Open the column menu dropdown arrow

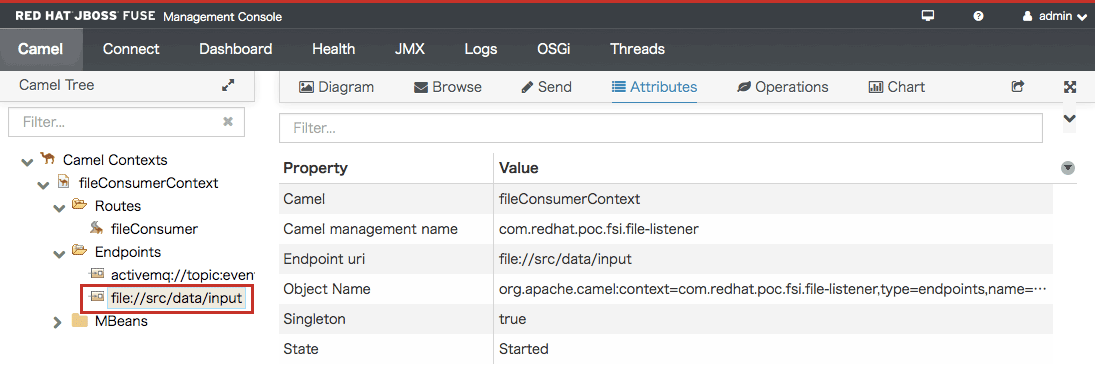(1067, 168)
